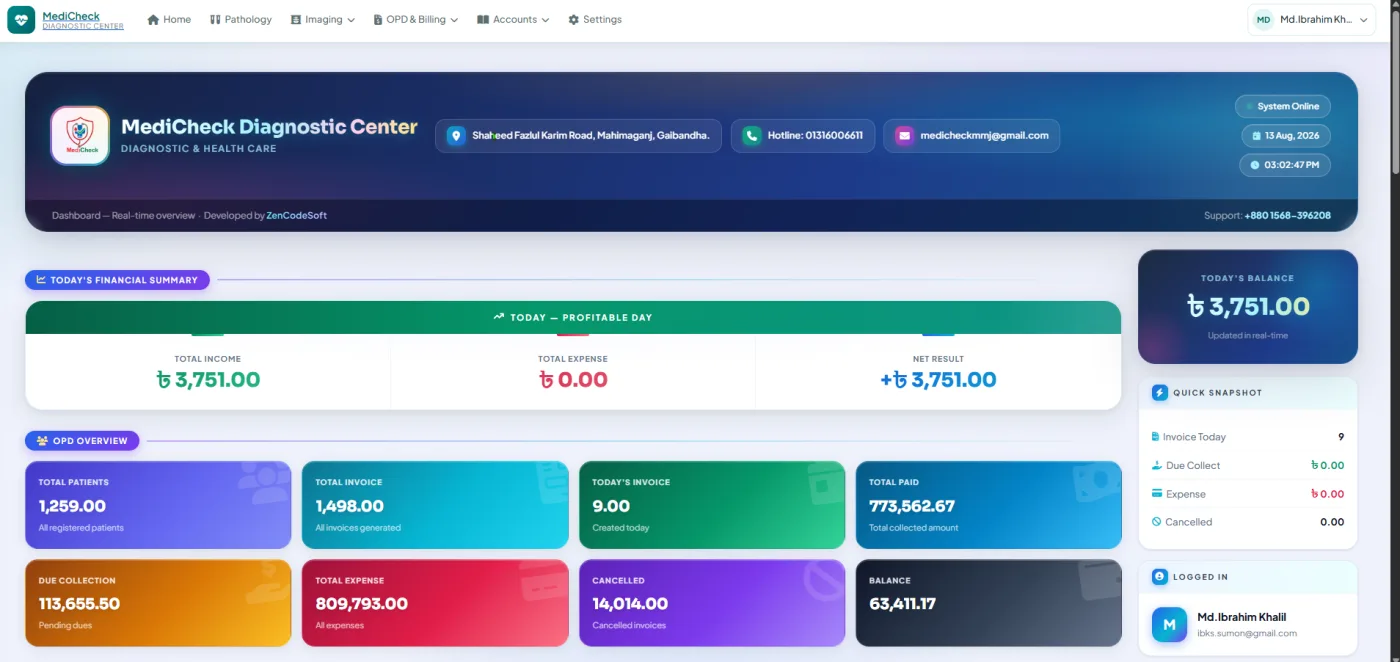
Task: Open the Total Paid card
Action: 989,505
